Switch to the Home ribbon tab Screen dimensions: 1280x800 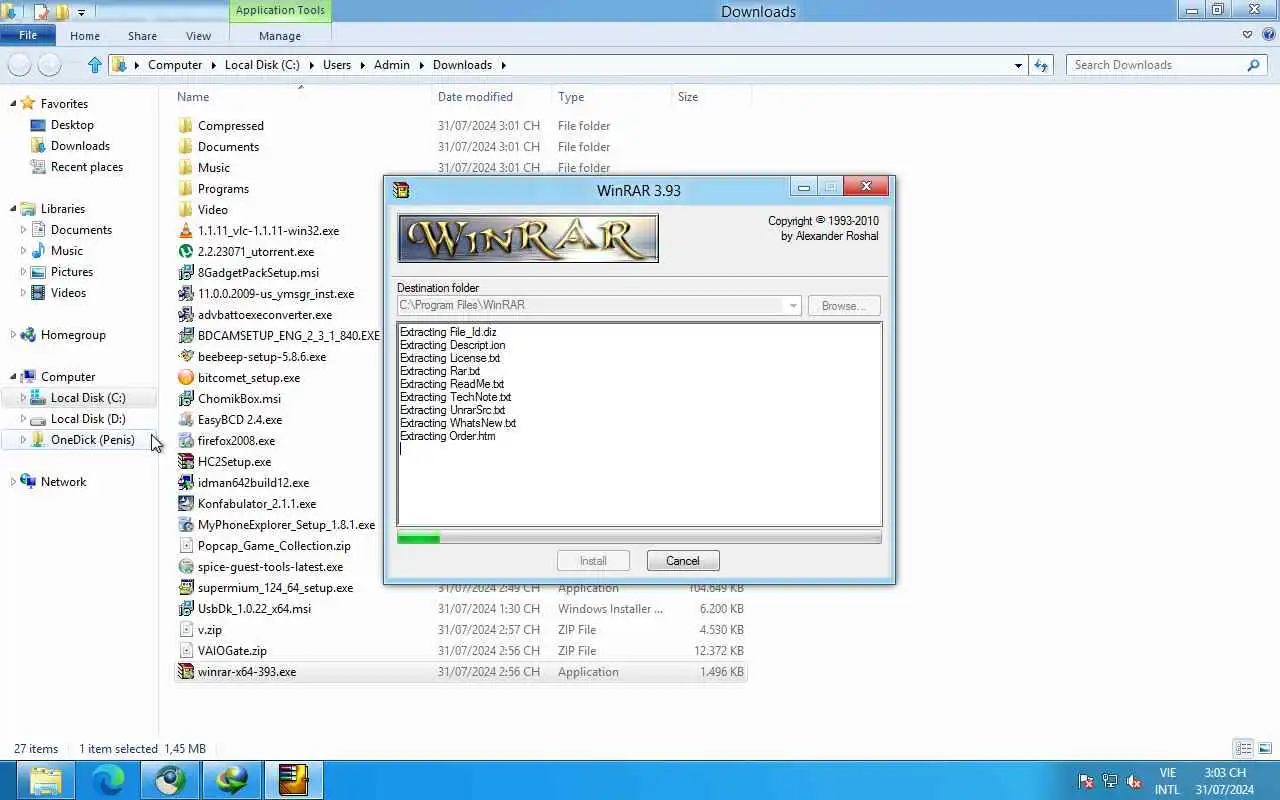(85, 36)
